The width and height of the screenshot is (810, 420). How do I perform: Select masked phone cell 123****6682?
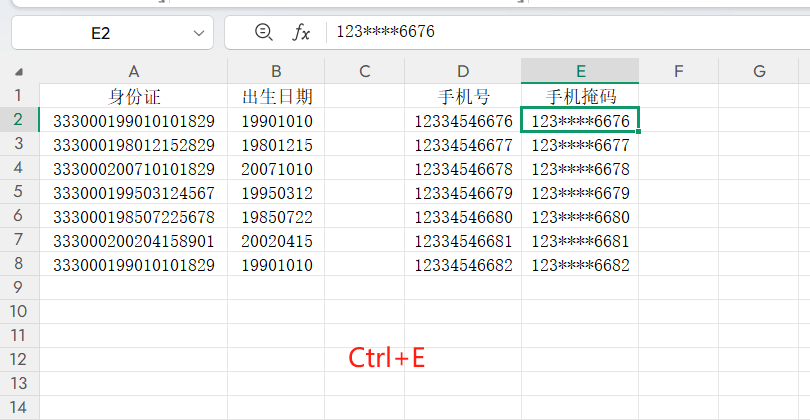pos(580,265)
